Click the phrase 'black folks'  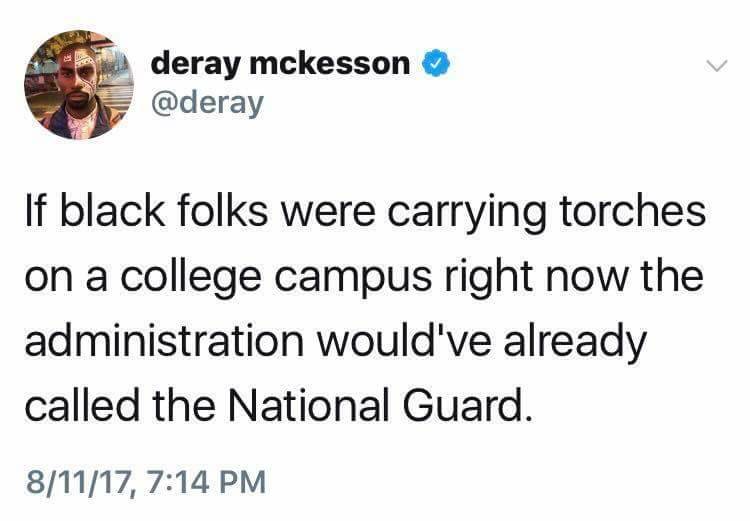[x=163, y=211]
